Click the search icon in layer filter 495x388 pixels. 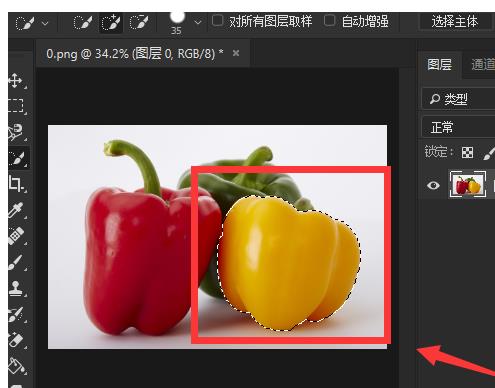point(434,99)
